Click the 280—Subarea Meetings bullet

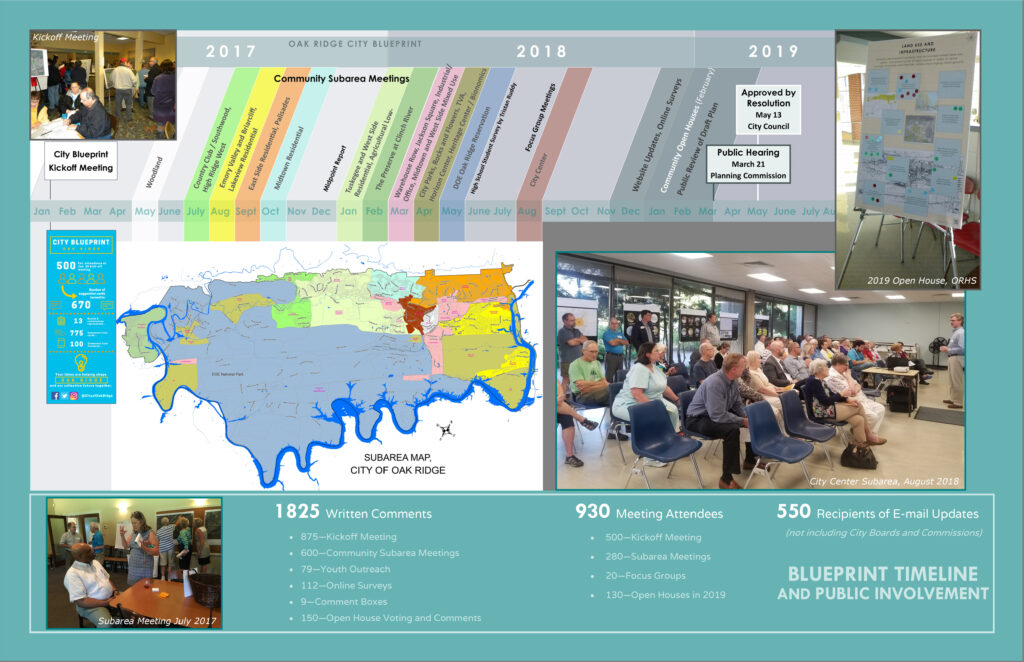pos(658,556)
